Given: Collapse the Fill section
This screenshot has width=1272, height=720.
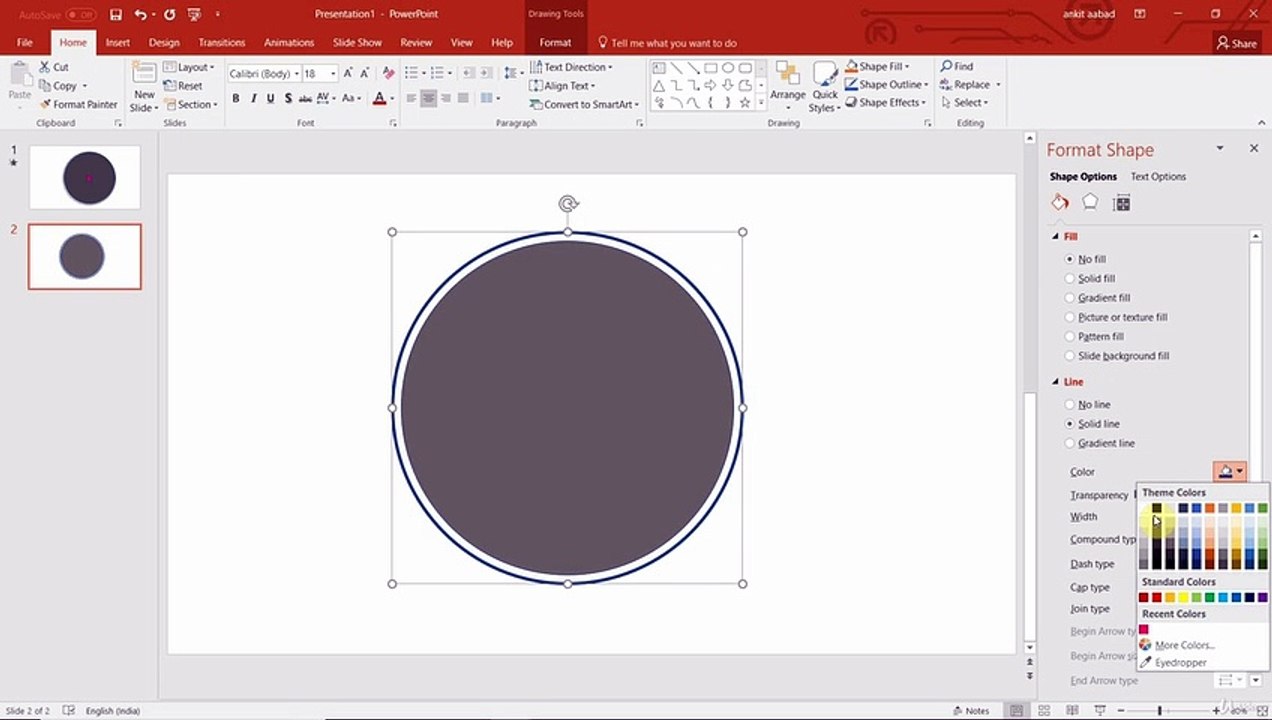Looking at the screenshot, I should coord(1056,237).
